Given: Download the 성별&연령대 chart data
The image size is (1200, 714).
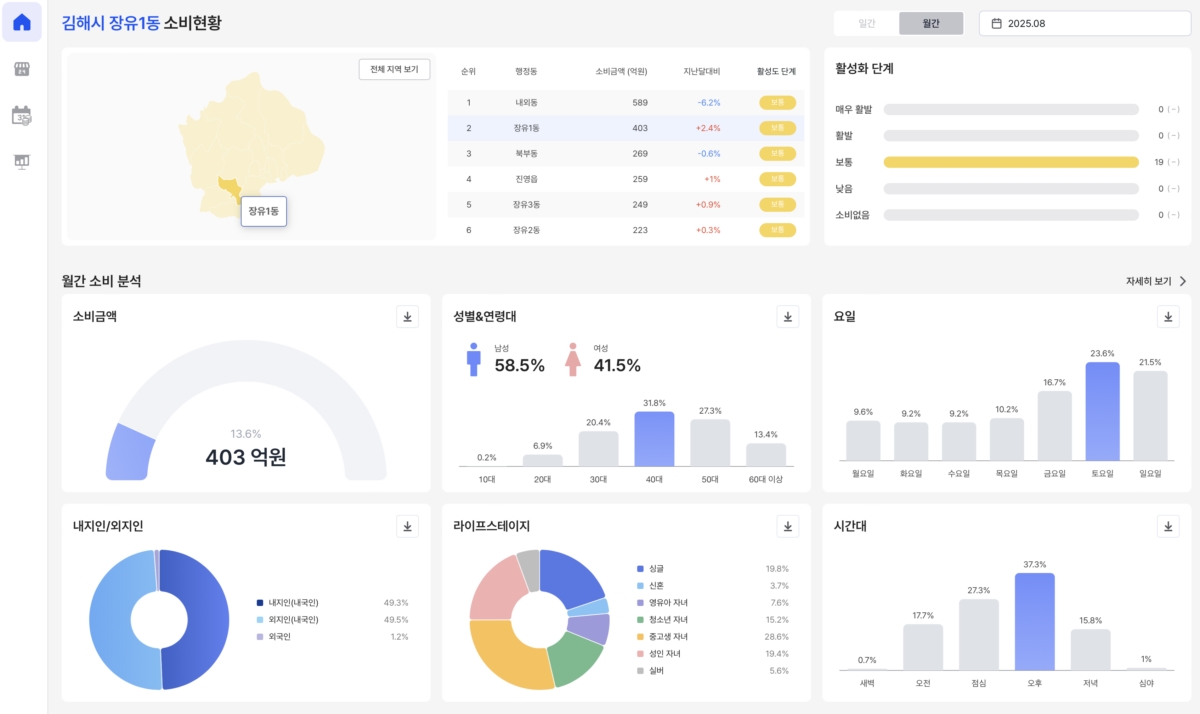Looking at the screenshot, I should 787,317.
